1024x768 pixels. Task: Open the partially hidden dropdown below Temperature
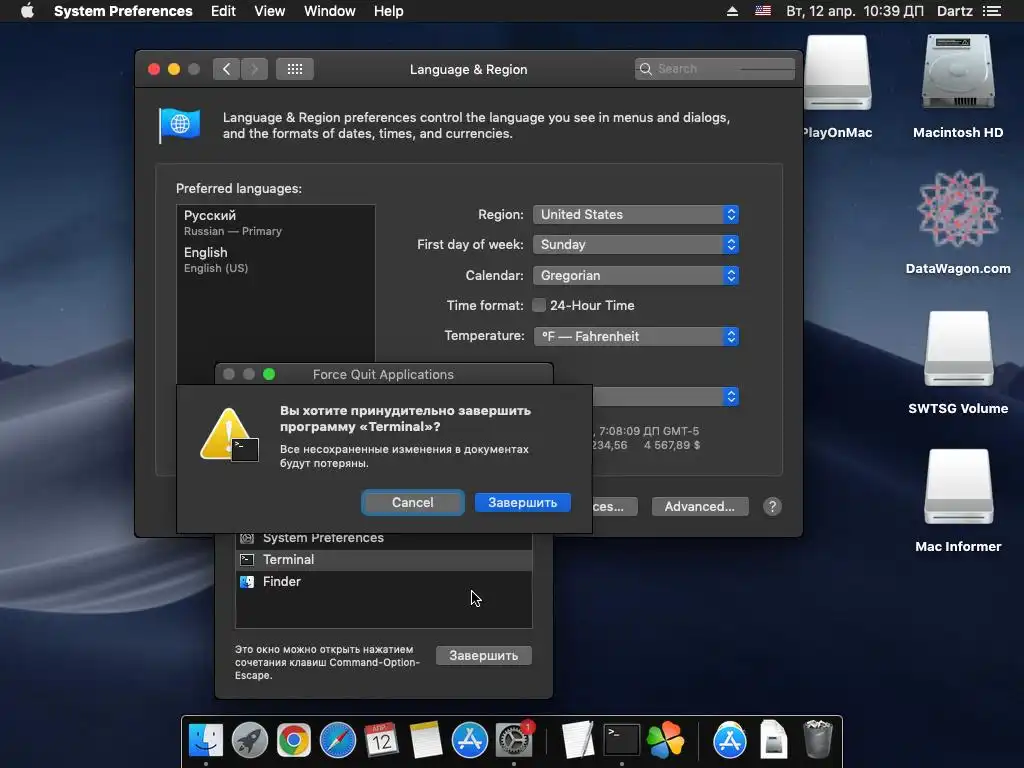click(666, 396)
